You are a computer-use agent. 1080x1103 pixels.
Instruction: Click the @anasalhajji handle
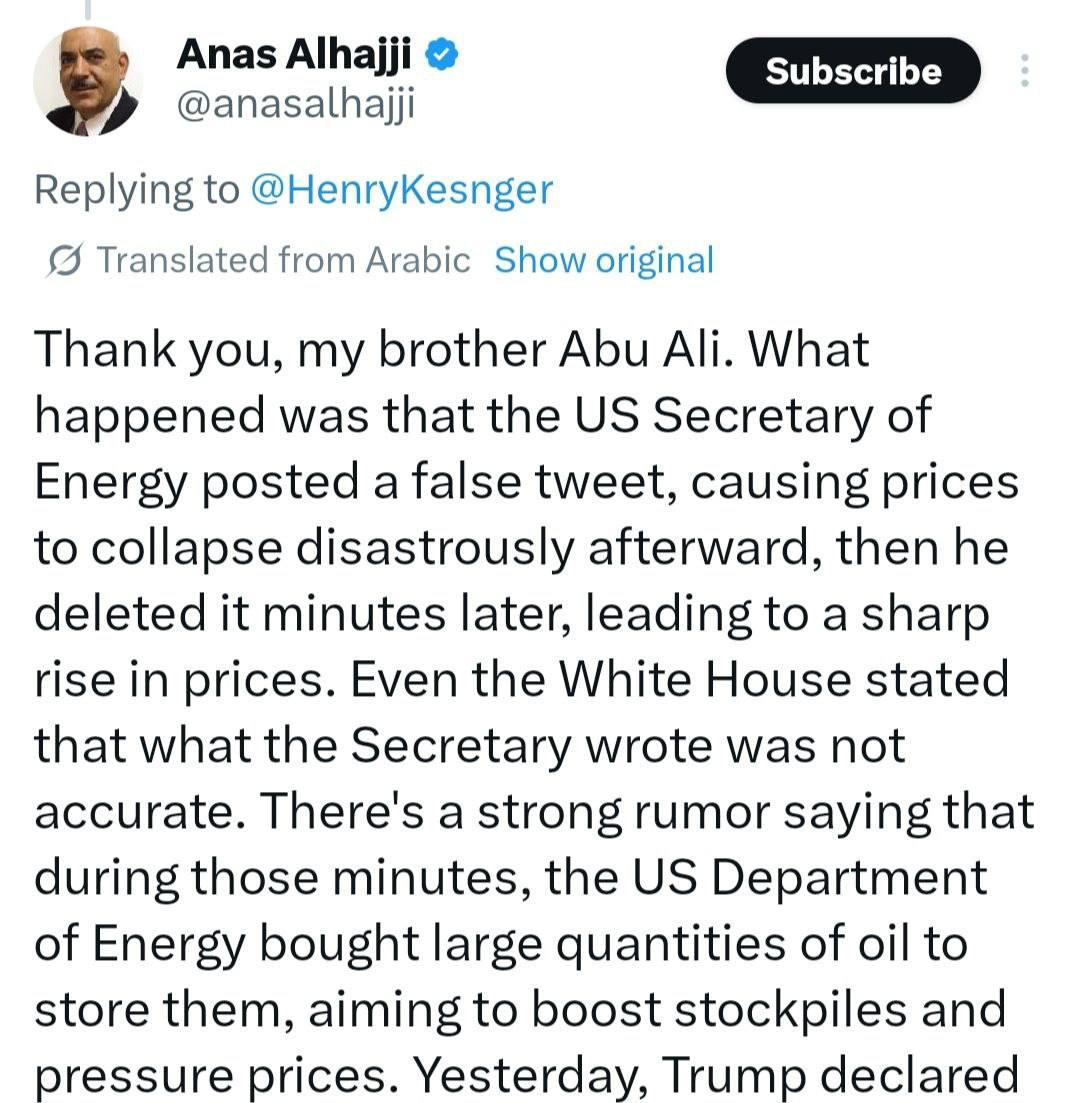(295, 103)
